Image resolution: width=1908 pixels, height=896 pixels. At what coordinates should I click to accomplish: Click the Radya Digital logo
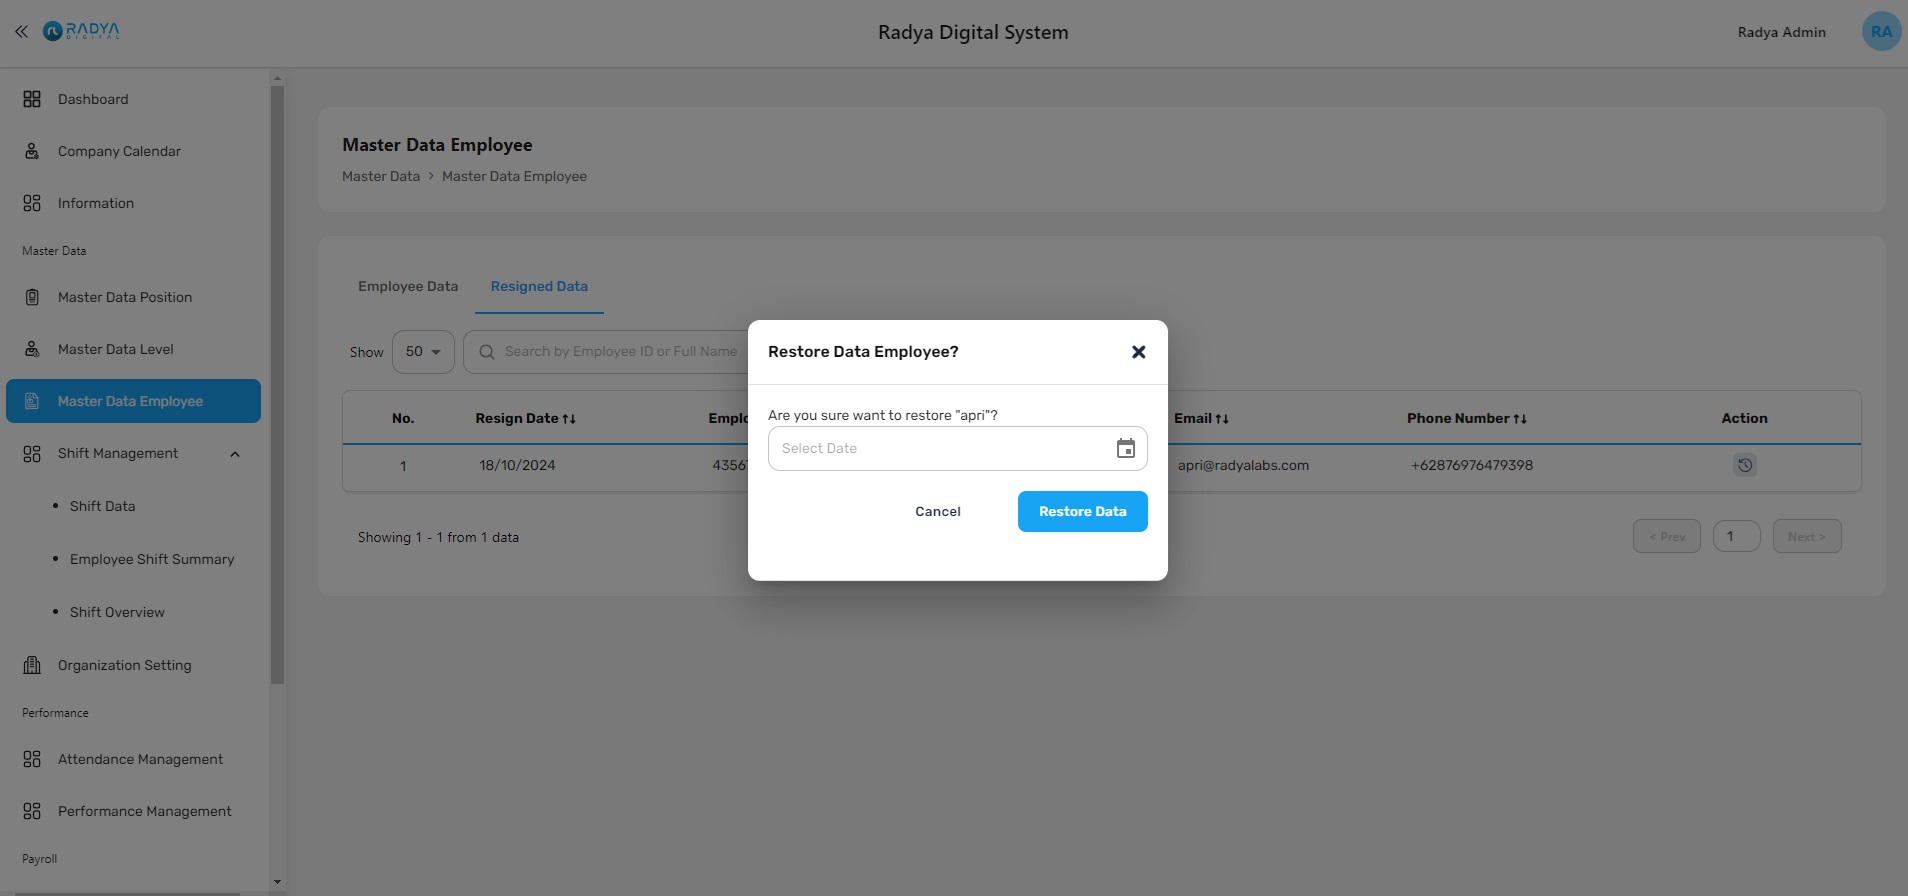[x=82, y=31]
